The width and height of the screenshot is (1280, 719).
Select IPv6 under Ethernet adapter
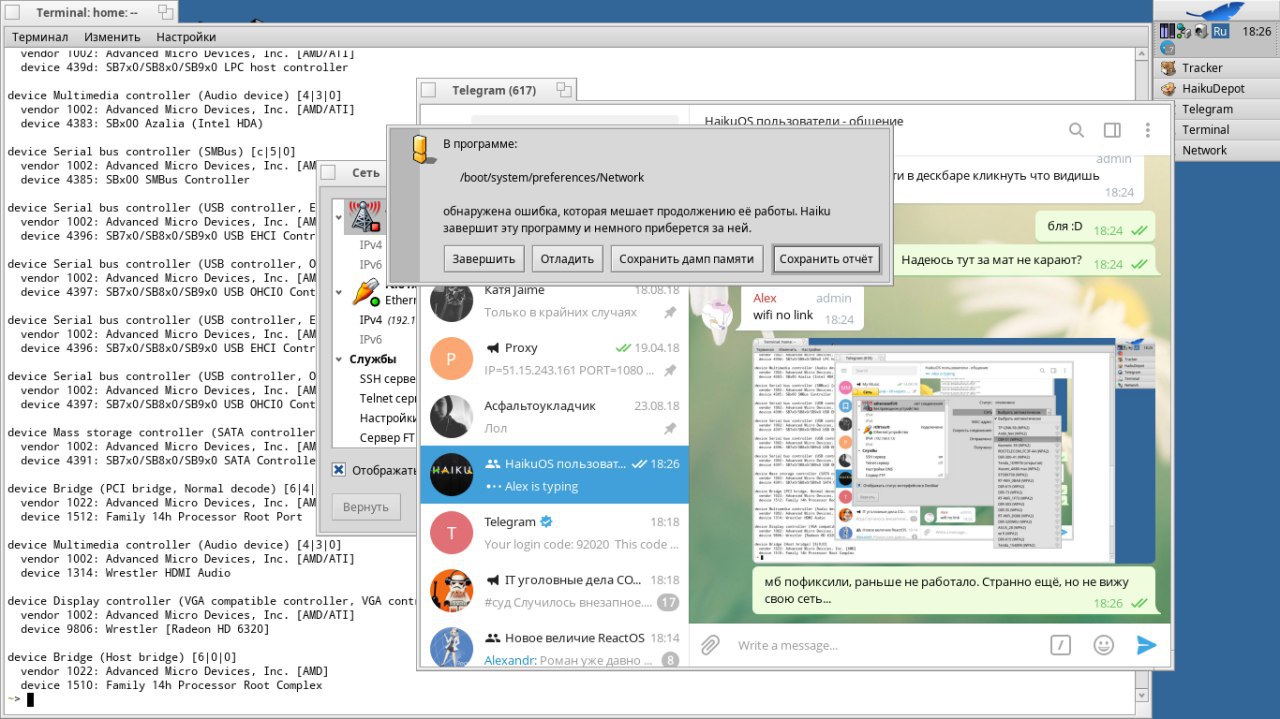click(x=371, y=340)
